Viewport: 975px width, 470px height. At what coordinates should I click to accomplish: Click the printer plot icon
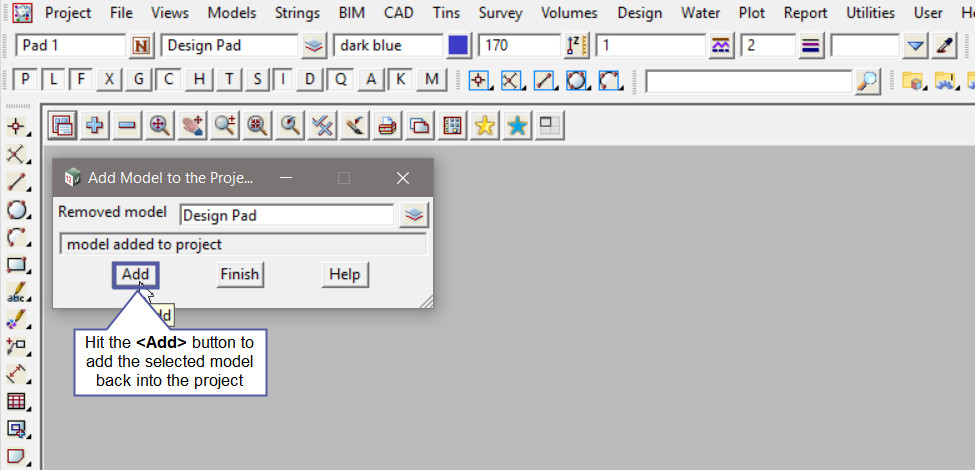point(387,125)
